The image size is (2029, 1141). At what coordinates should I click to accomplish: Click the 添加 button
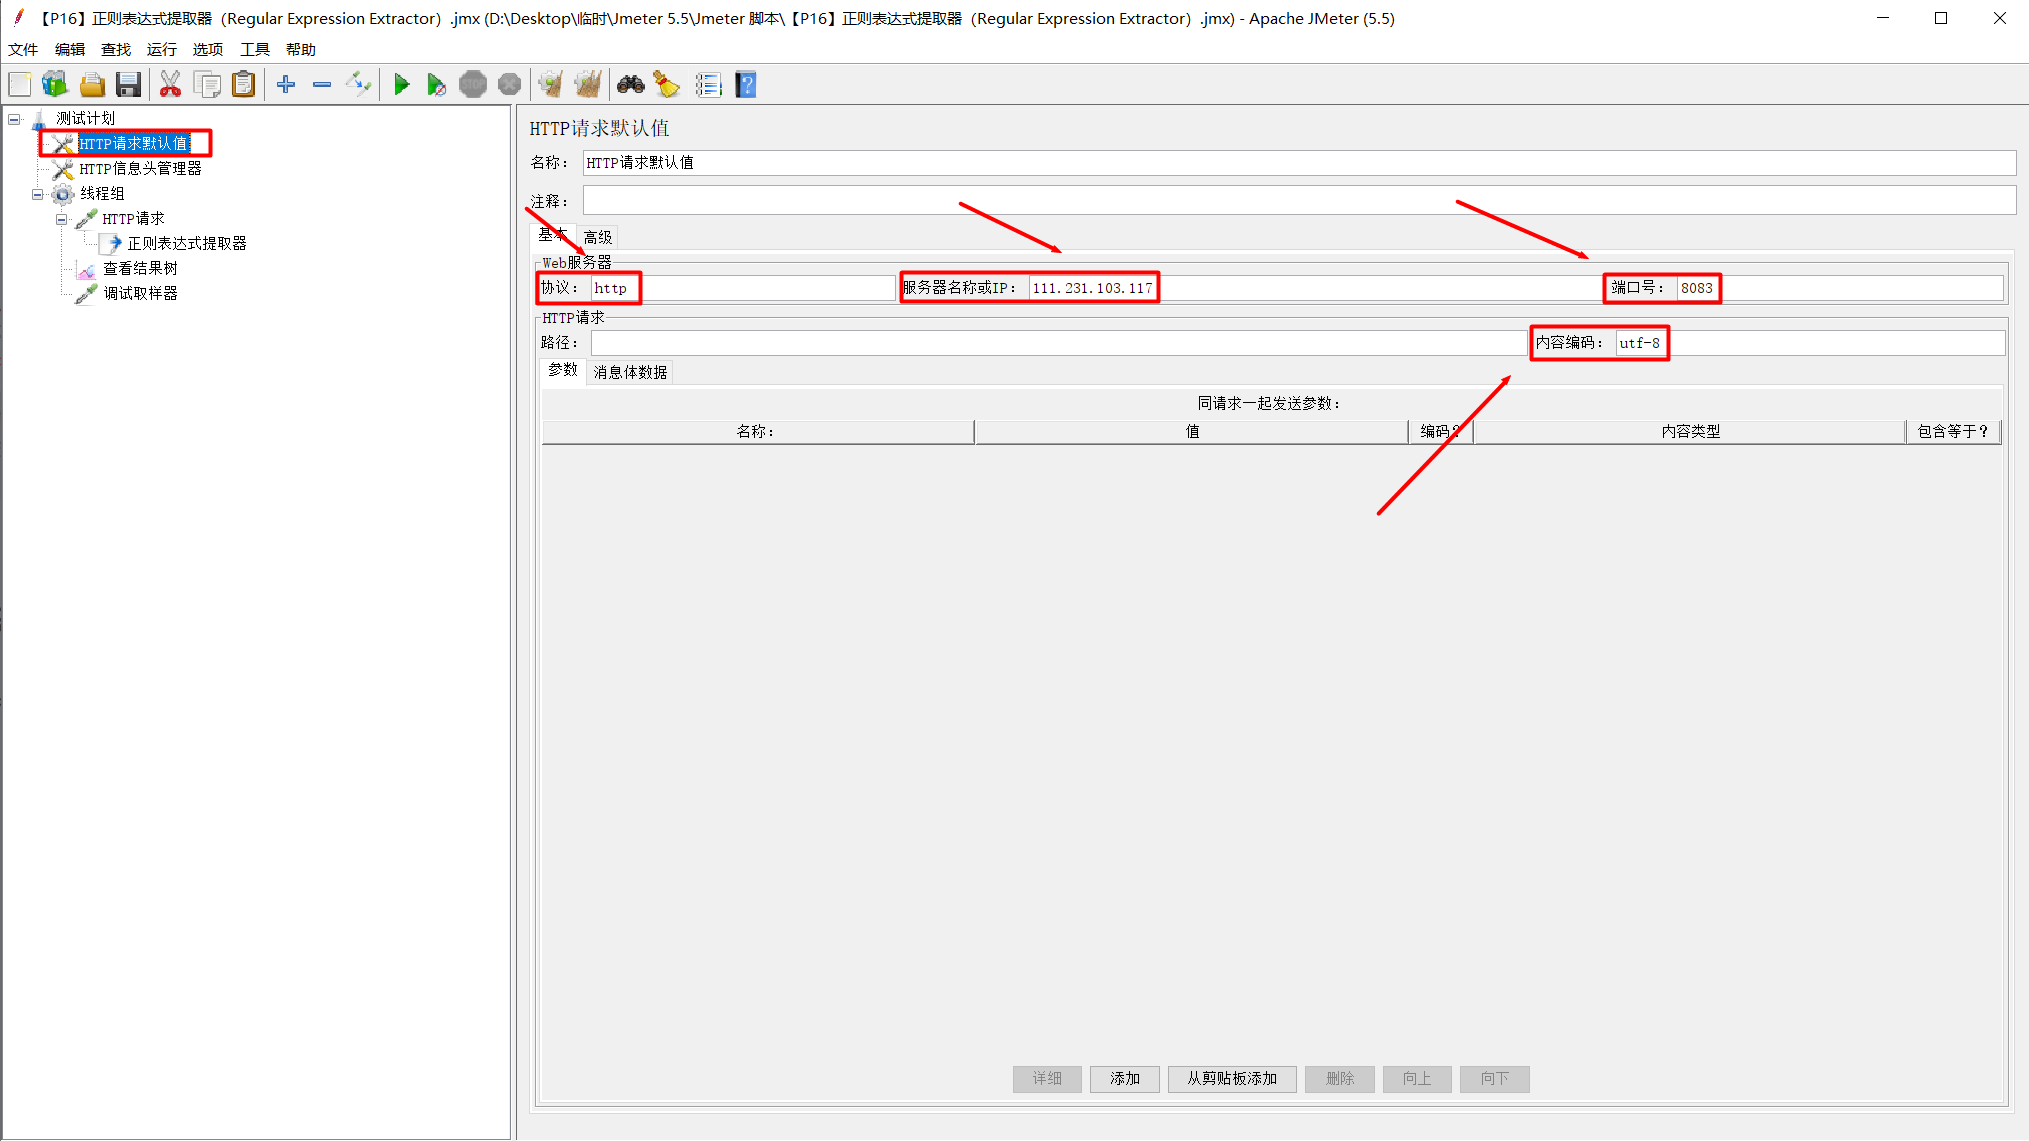(1125, 1078)
